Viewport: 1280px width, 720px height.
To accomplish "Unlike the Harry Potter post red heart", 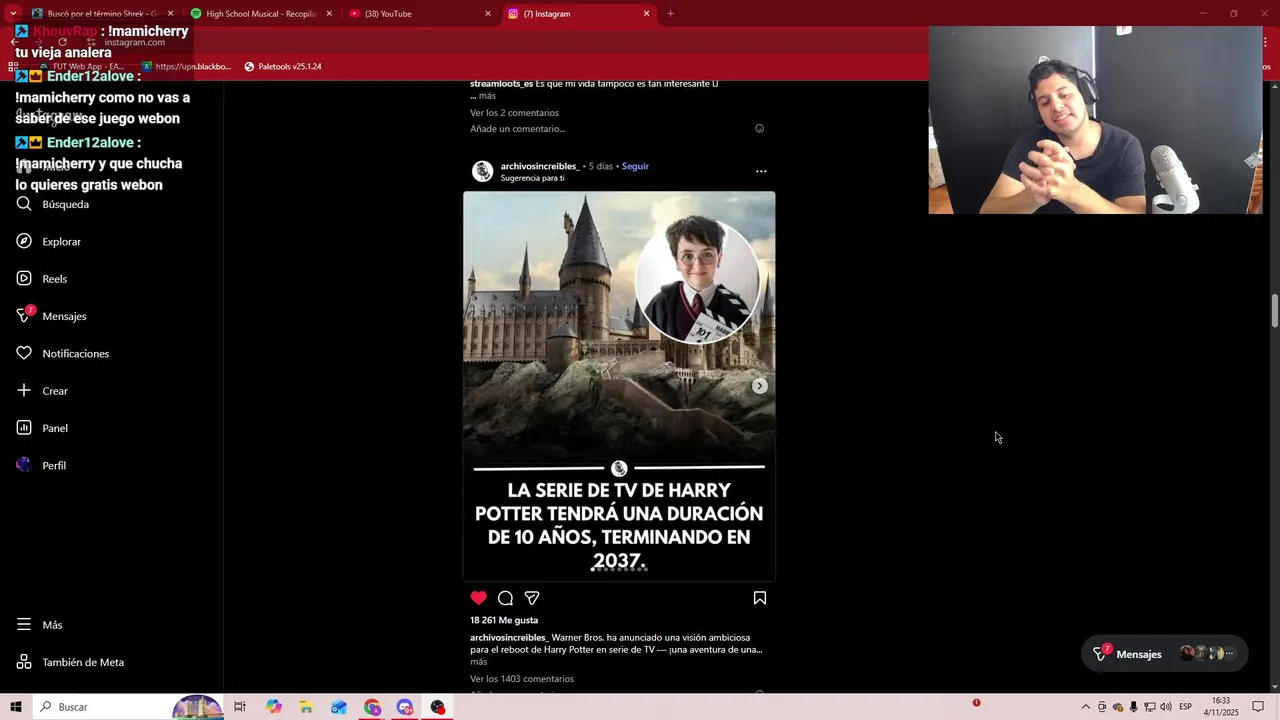I will (x=479, y=598).
